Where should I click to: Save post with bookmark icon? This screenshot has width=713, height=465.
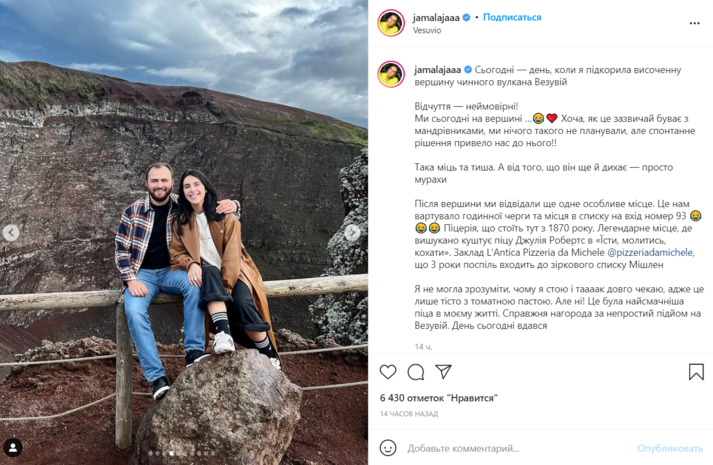(696, 372)
